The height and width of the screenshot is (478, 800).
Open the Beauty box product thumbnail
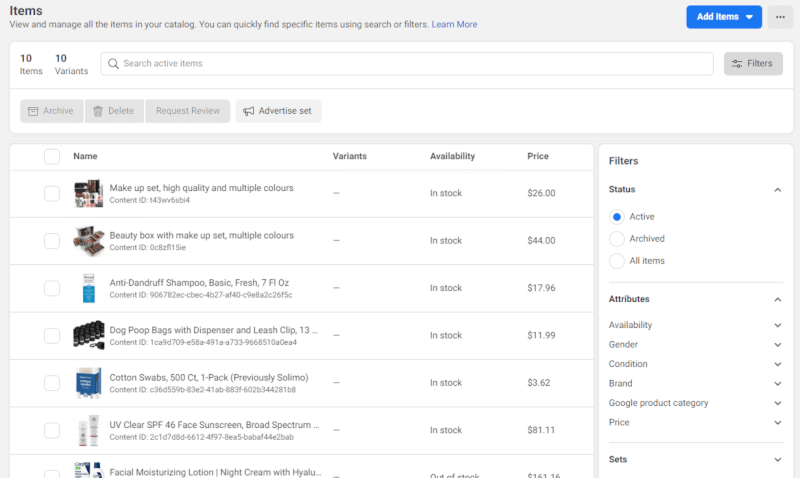pyautogui.click(x=89, y=241)
